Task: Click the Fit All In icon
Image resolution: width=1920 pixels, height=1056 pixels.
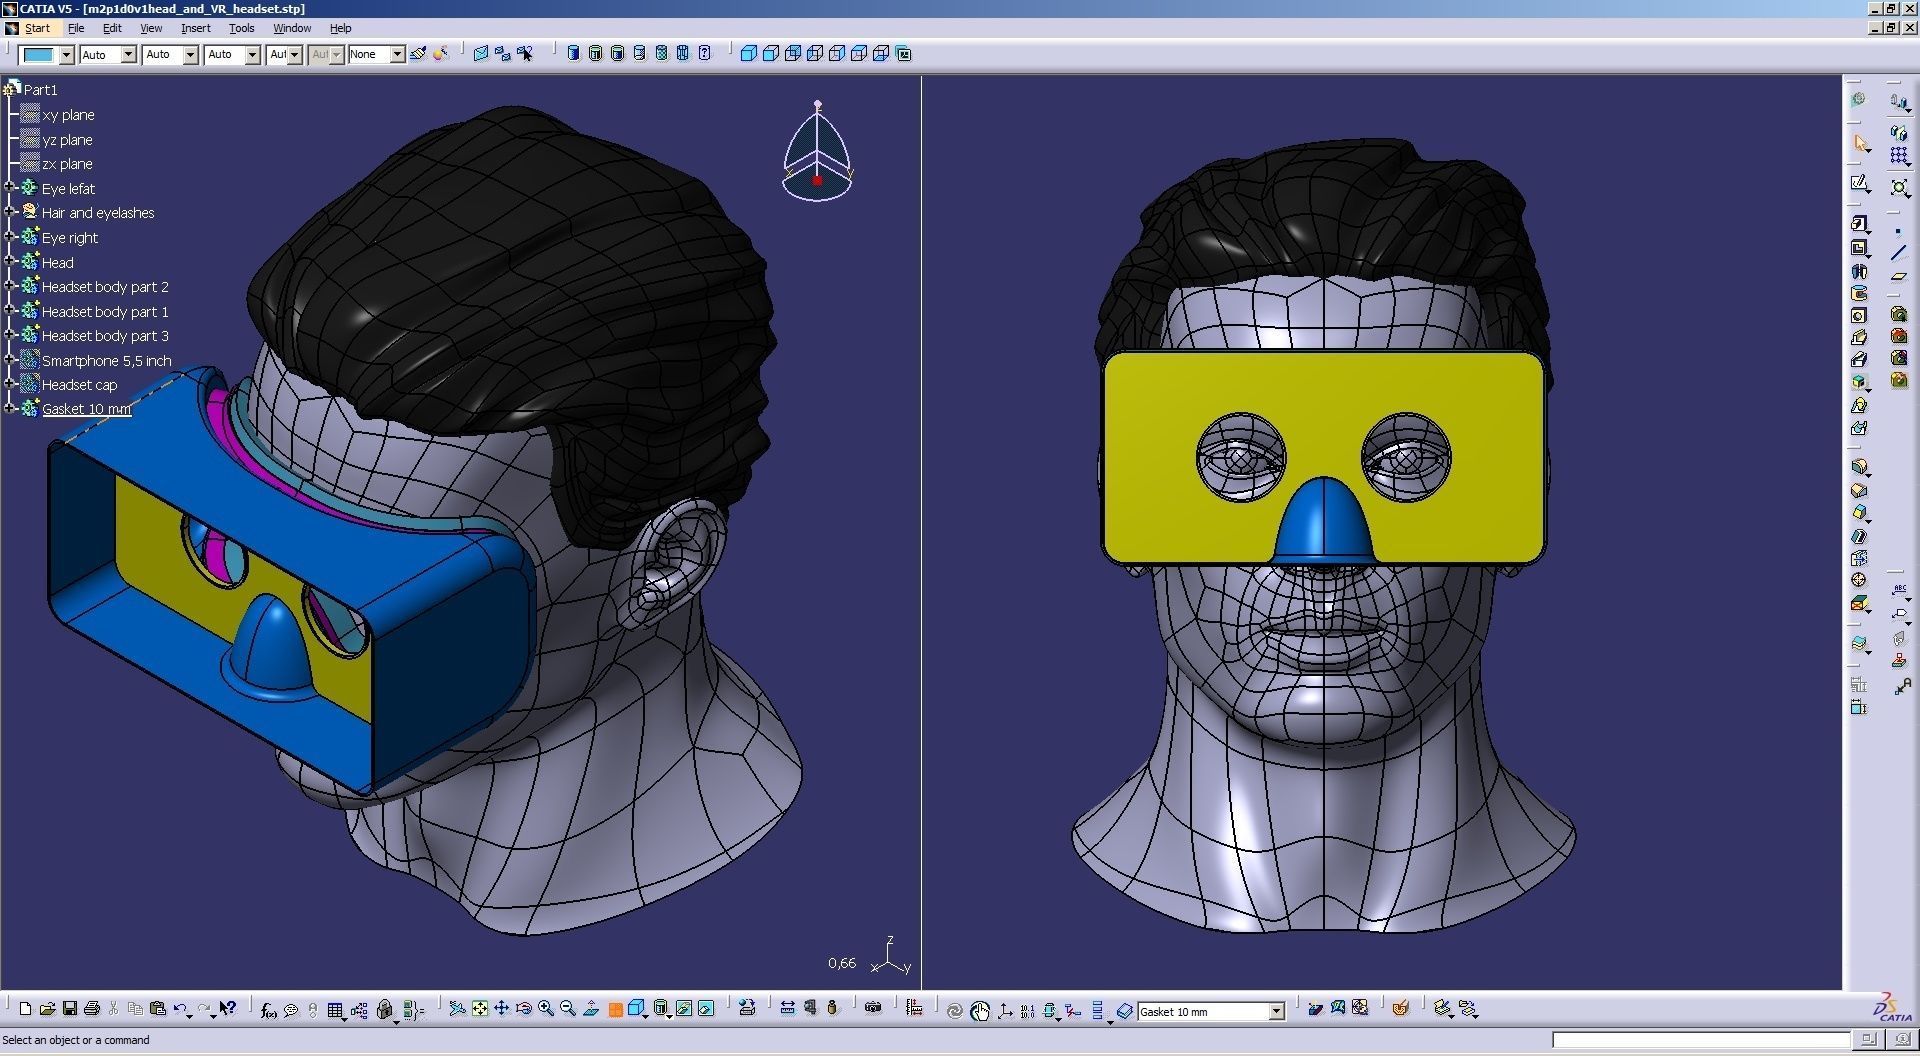Action: (480, 1009)
